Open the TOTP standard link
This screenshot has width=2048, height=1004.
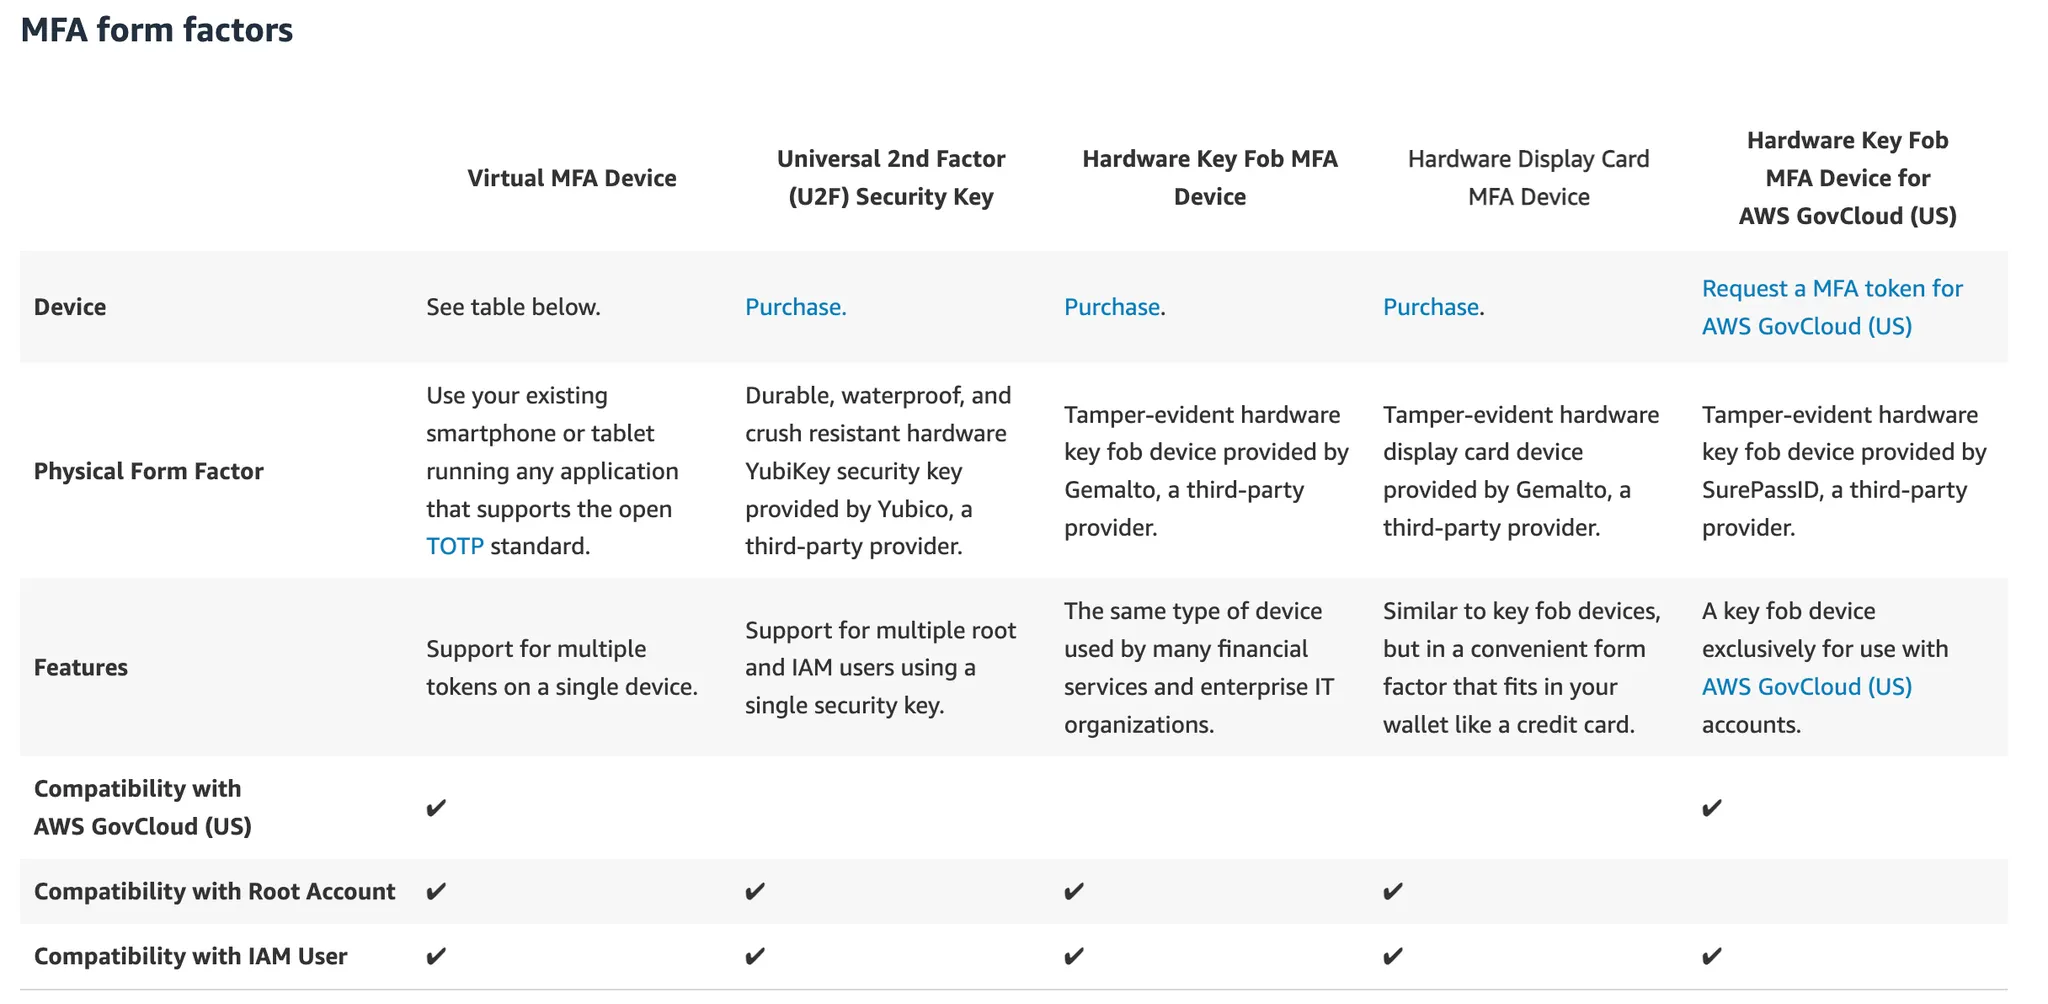[454, 546]
